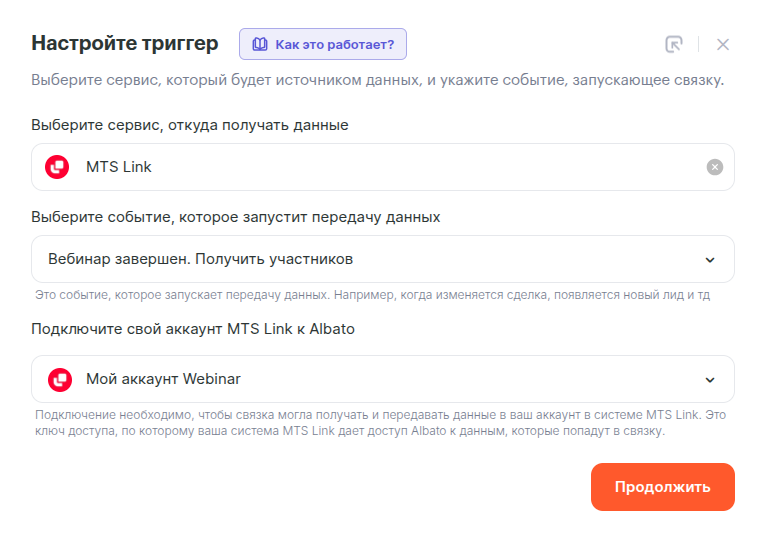Click the MTS Link logo in service field

coord(58,167)
